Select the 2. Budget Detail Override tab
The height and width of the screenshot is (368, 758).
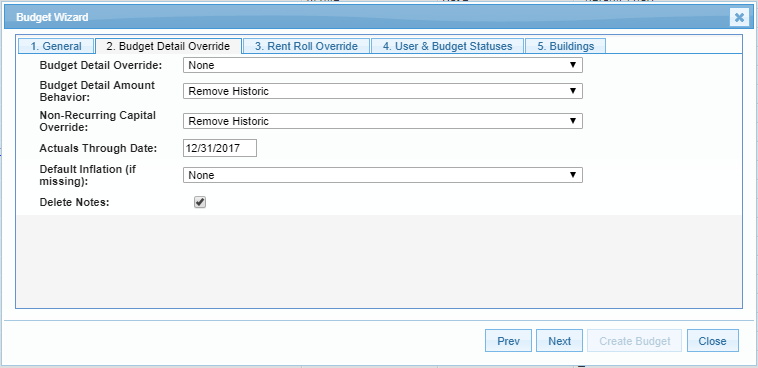click(x=168, y=46)
